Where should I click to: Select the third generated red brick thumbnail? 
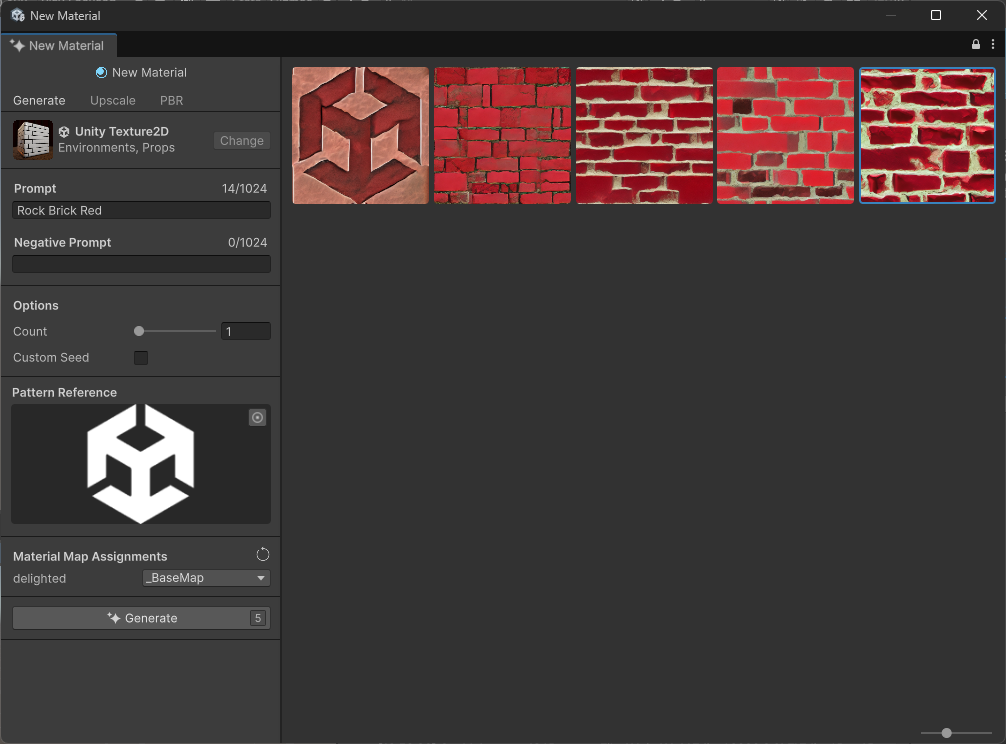pos(644,135)
